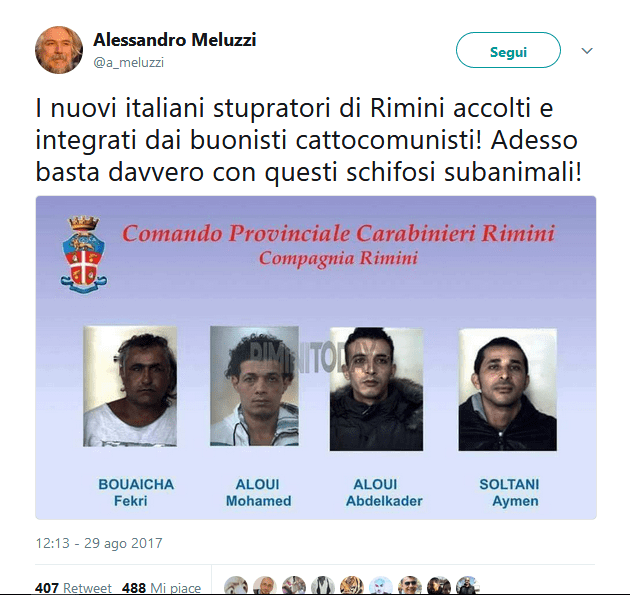The image size is (630, 595).
Task: Click the Segui follow button
Action: coord(508,50)
